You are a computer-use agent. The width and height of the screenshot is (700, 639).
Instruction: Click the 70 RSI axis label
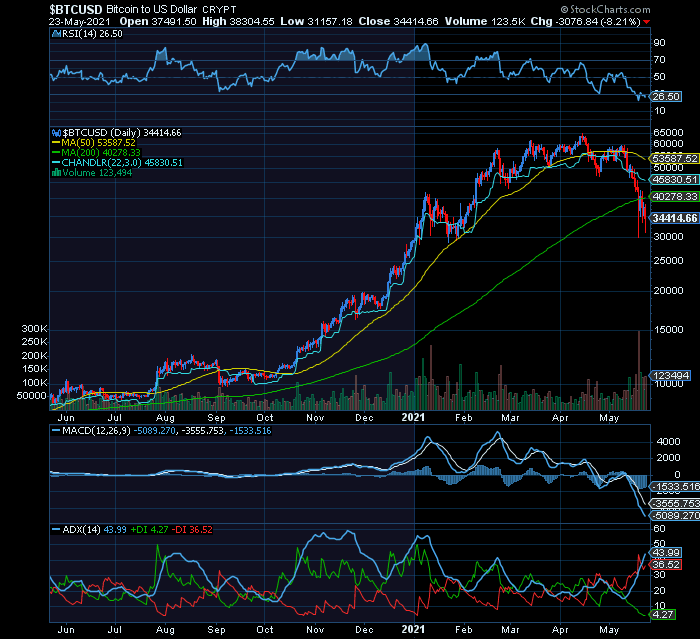point(659,60)
